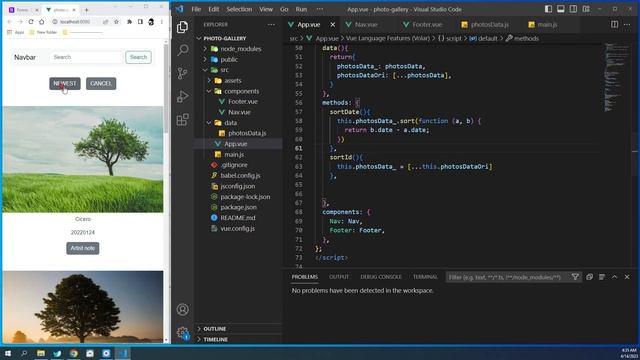Maximize panel size with chevron up
640x360 pixels.
(x=614, y=277)
